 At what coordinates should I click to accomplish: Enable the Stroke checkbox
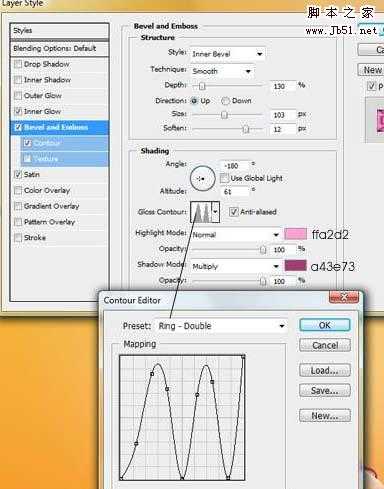18,238
